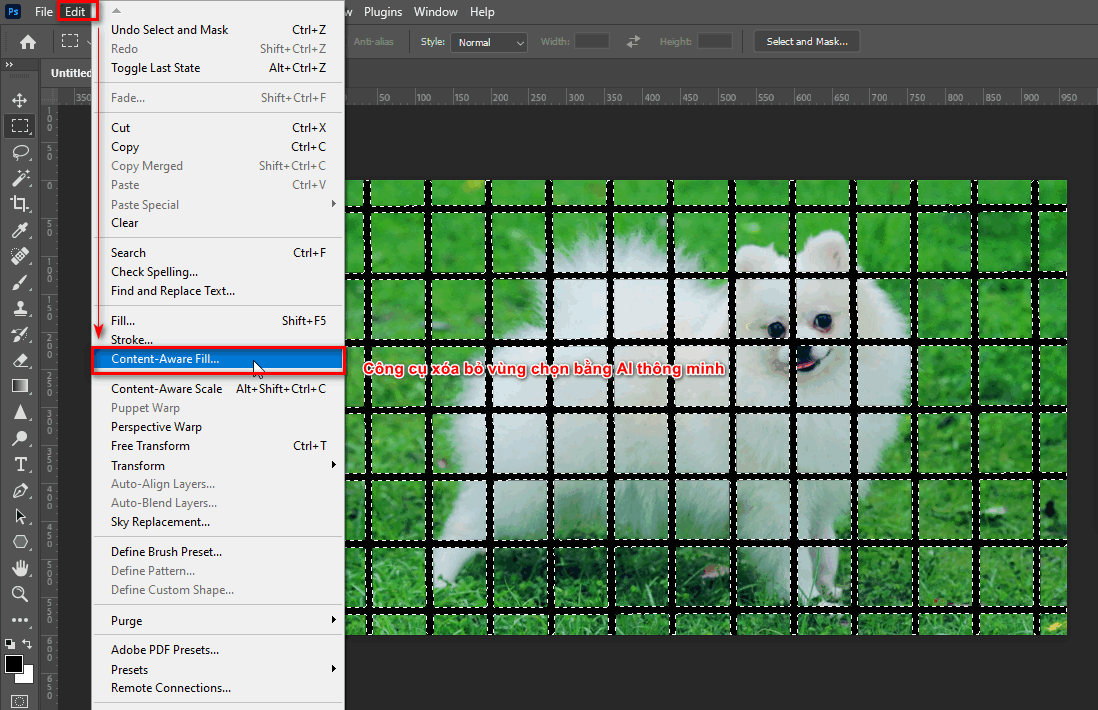Open the Edit menu
This screenshot has height=710, width=1098.
pos(74,11)
